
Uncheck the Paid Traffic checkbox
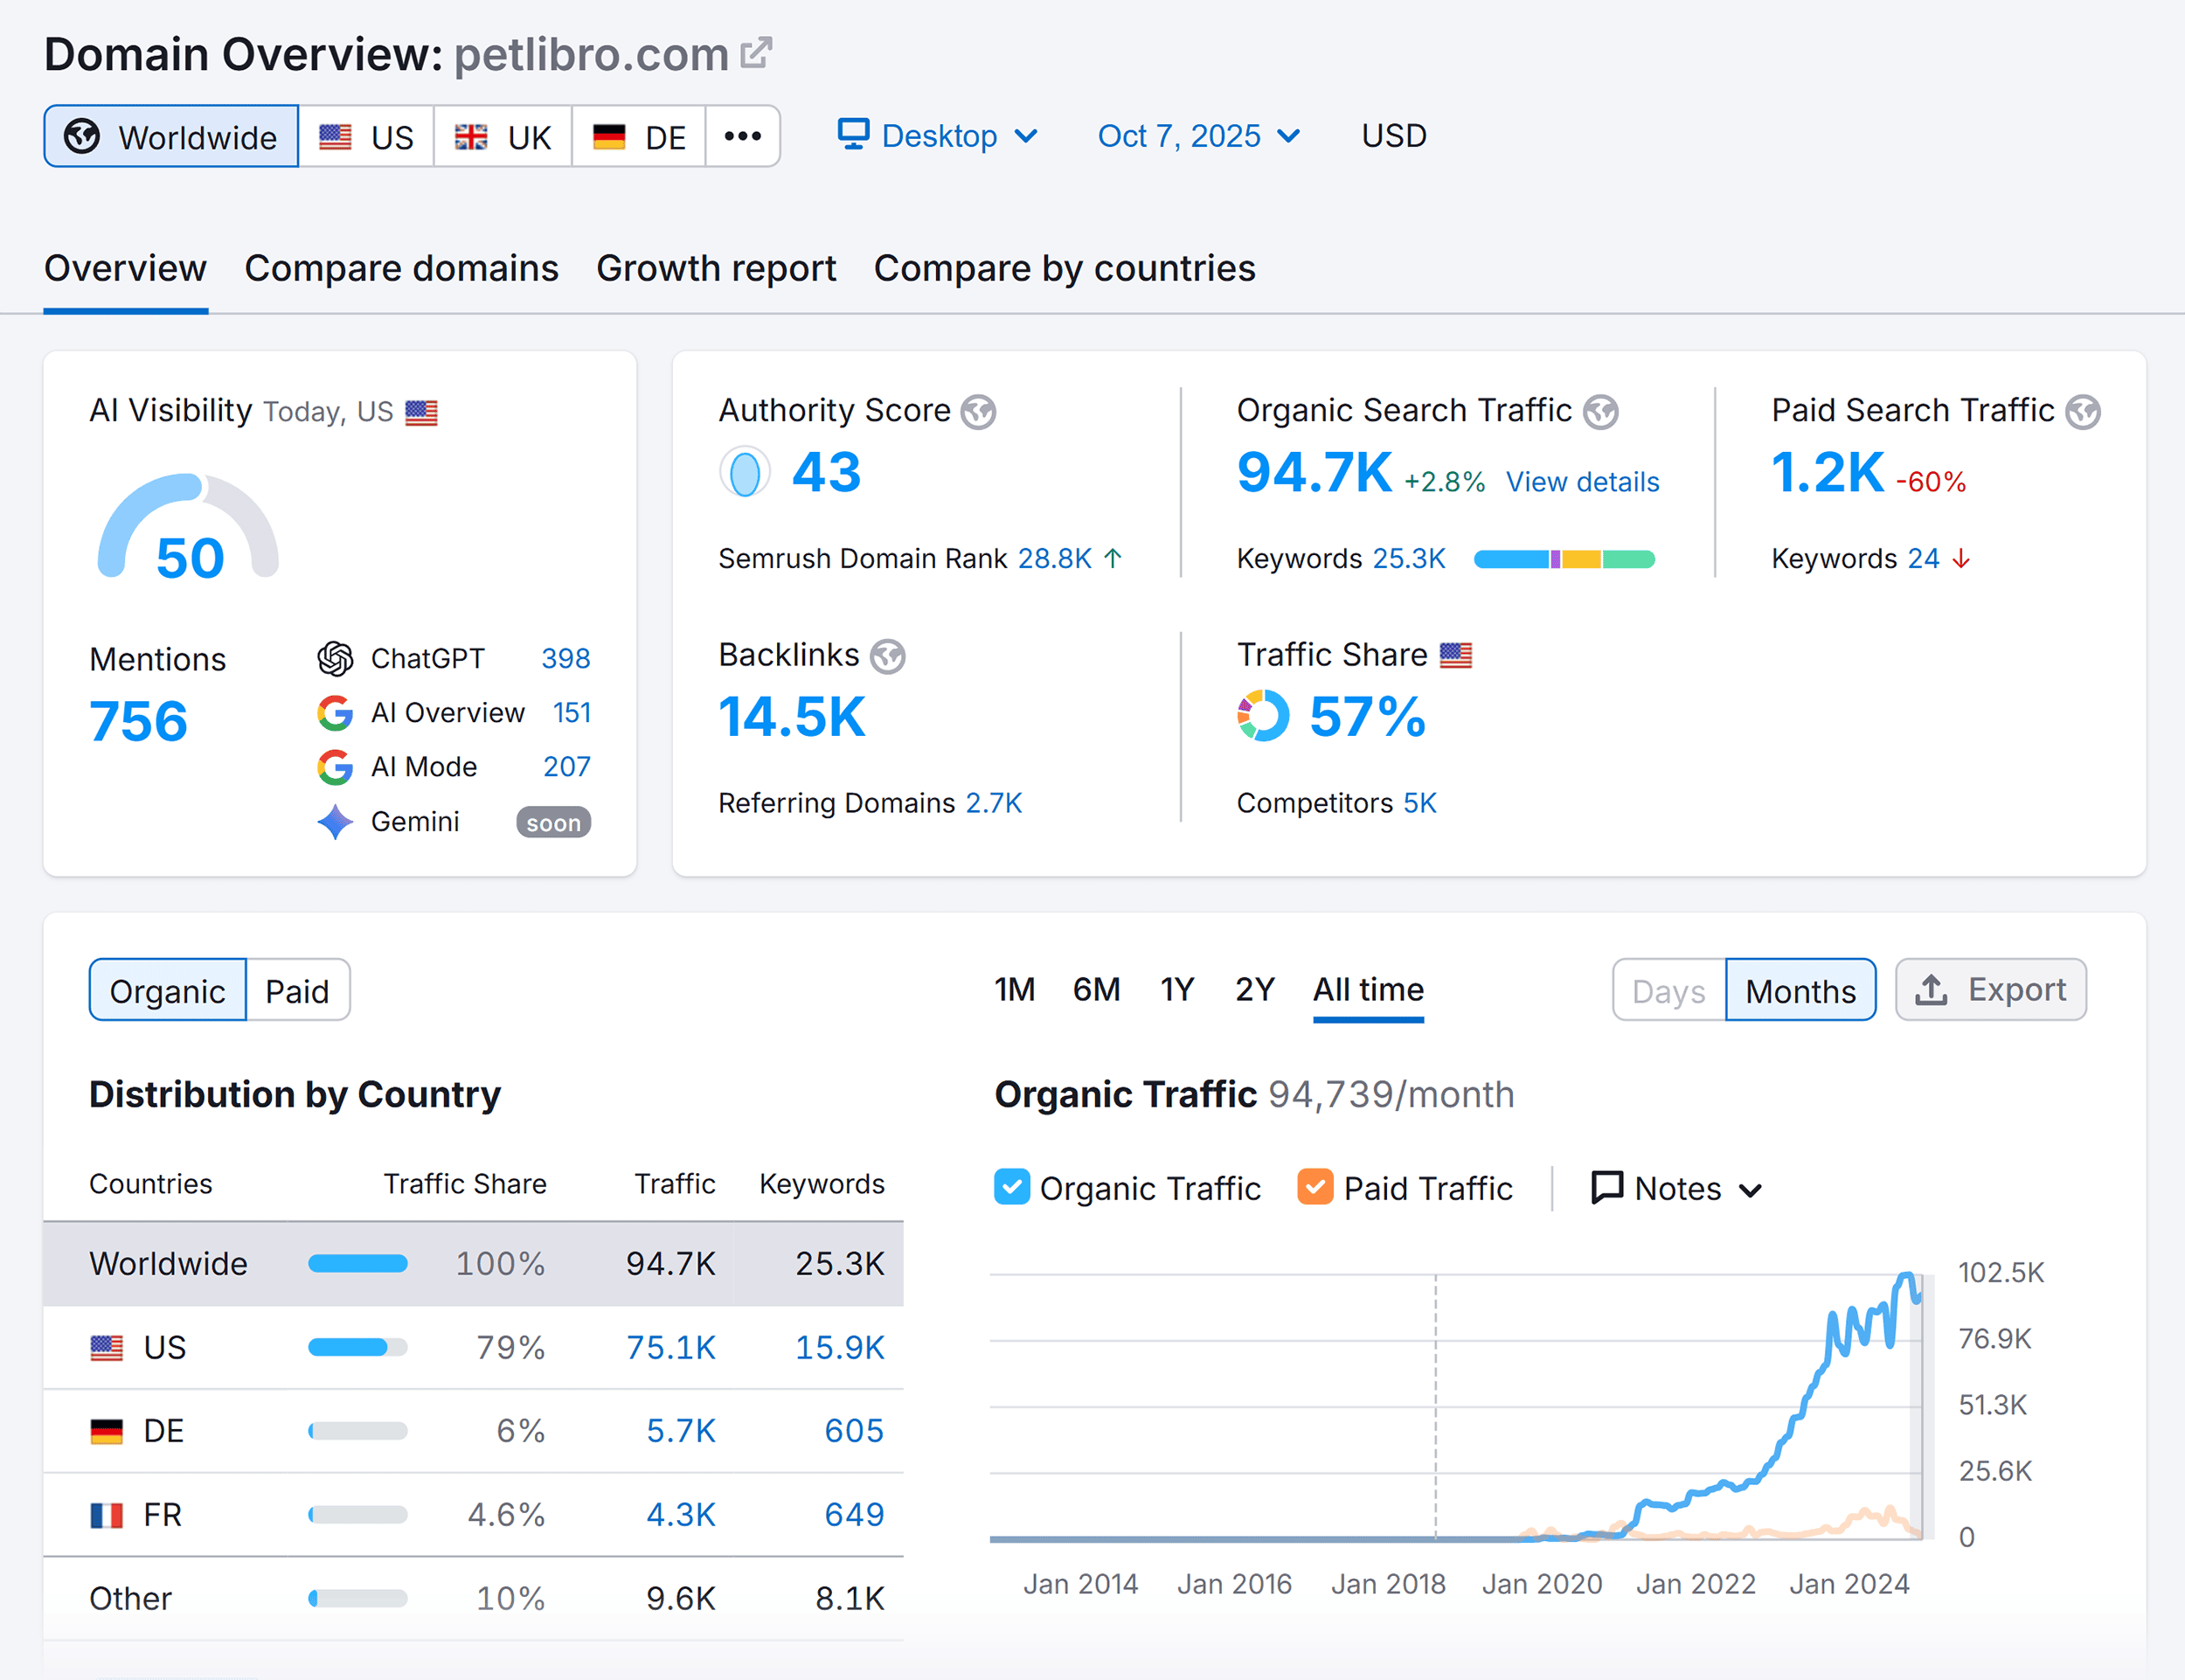1317,1188
